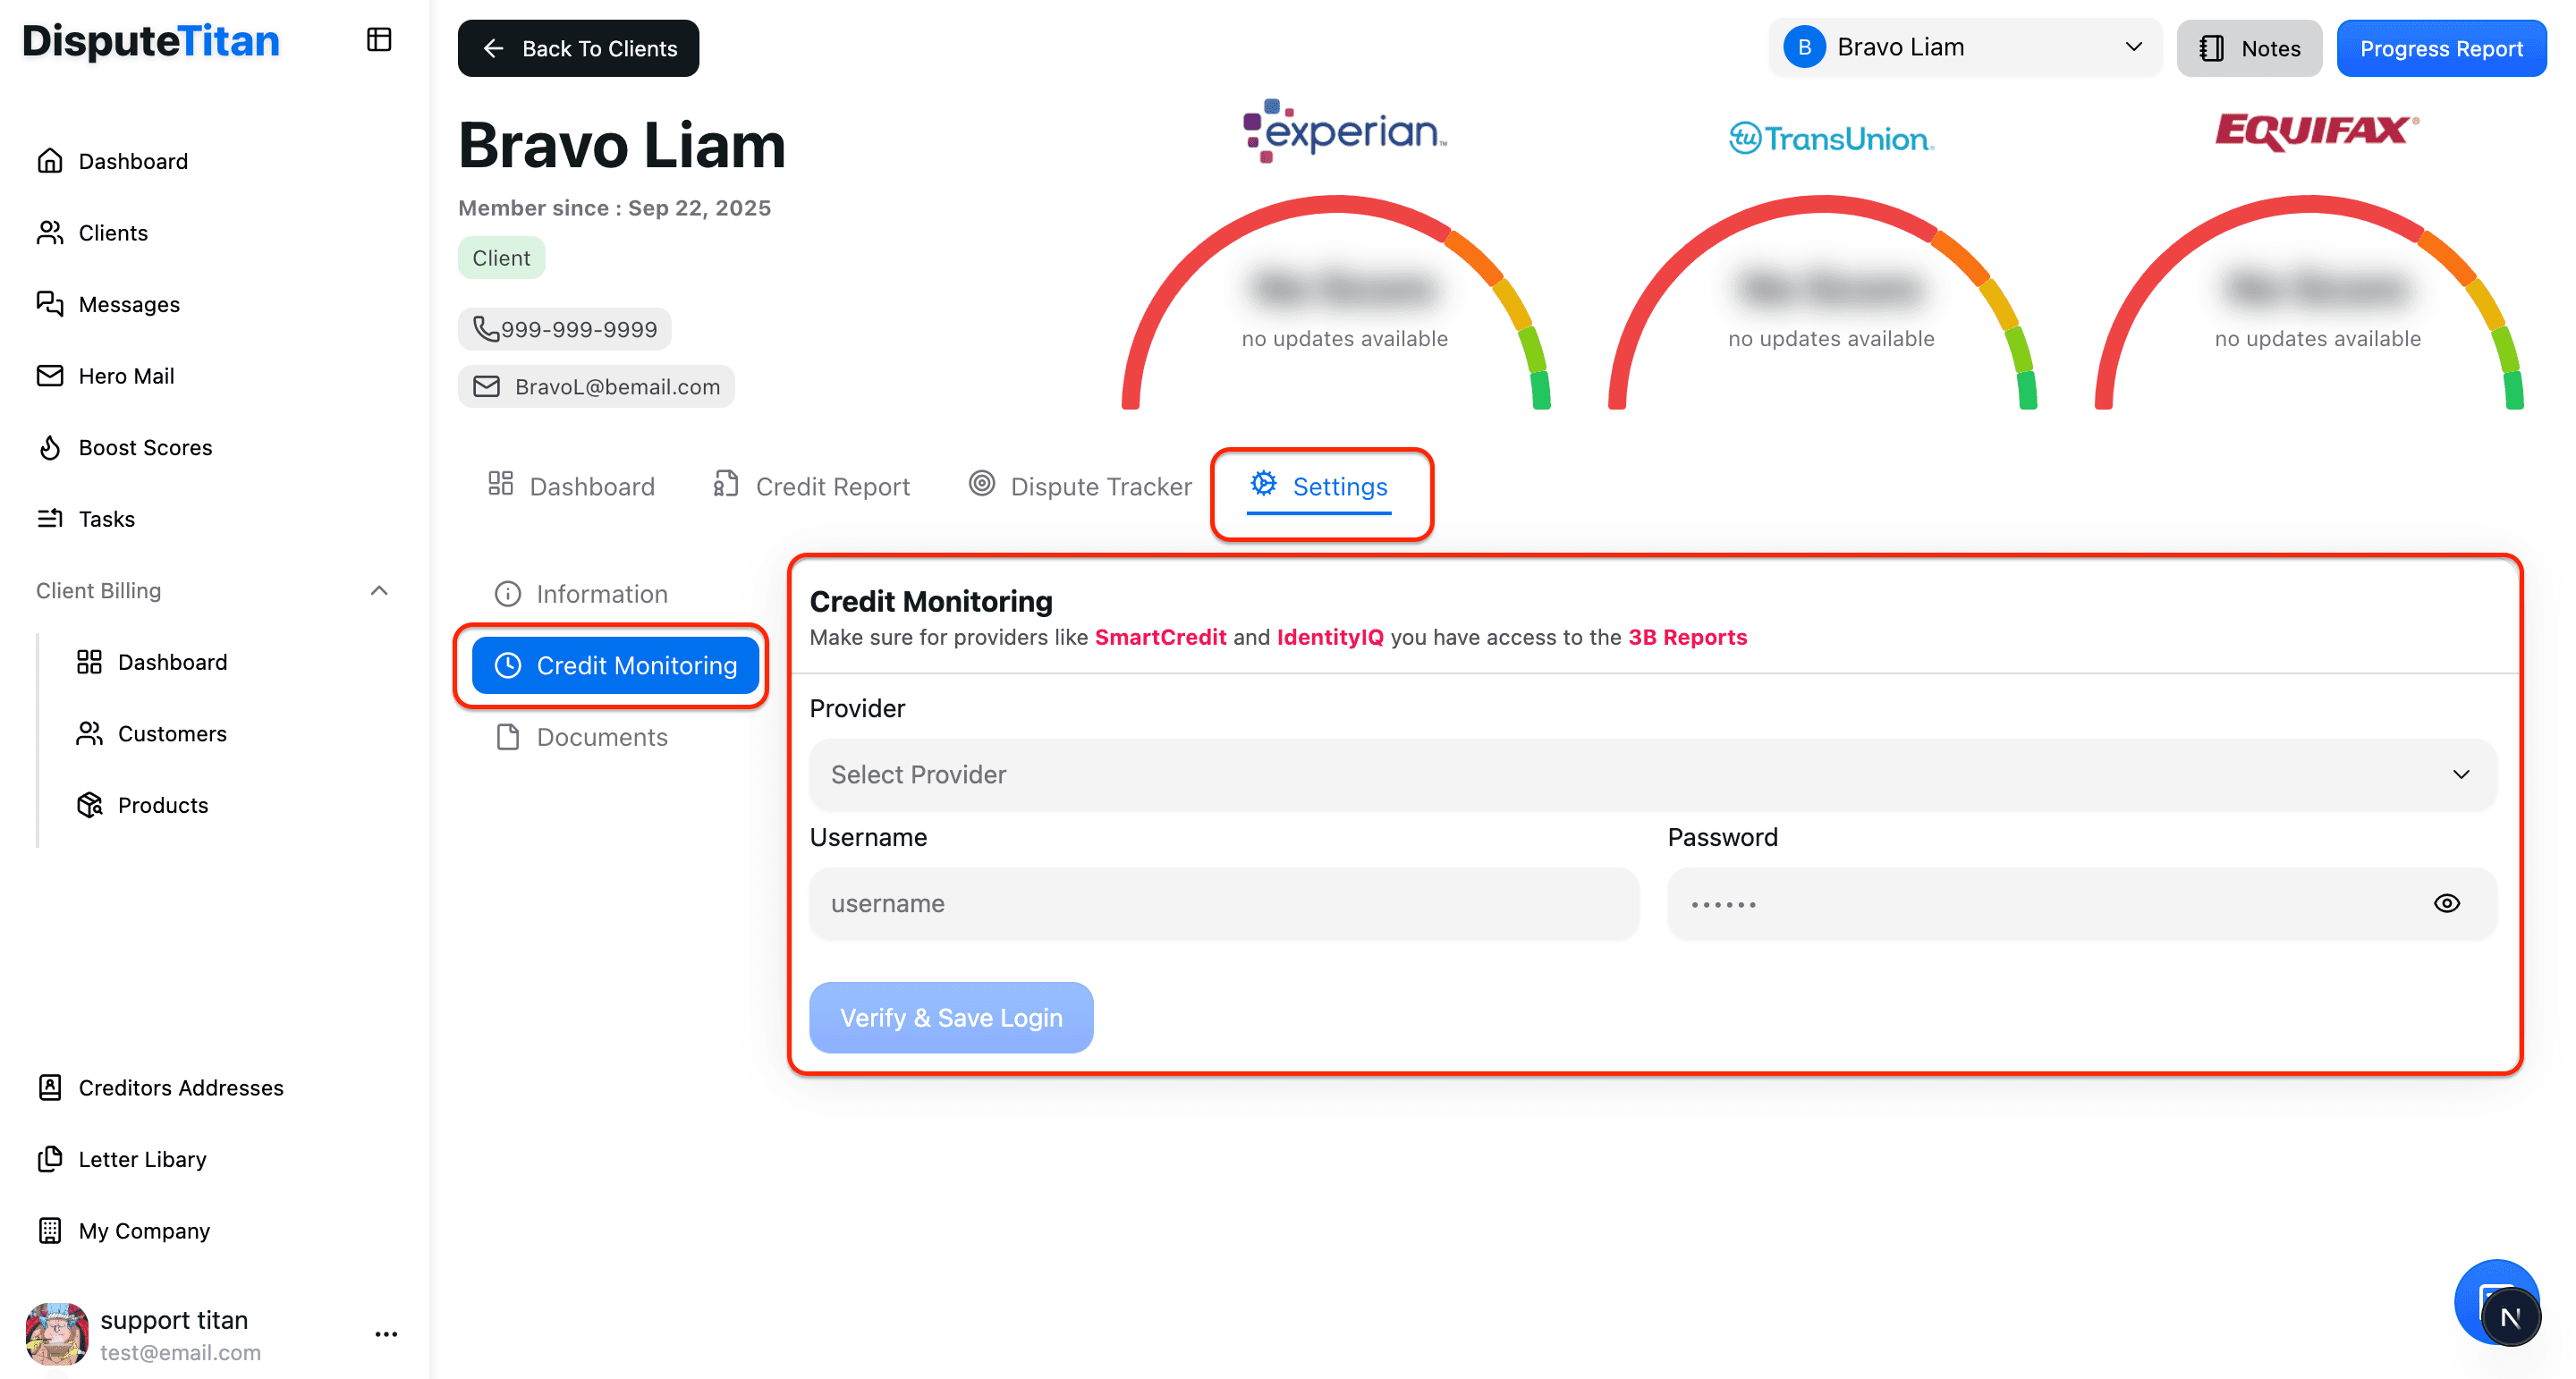The image size is (2576, 1379).
Task: Switch to the Dispute Tracker tab
Action: point(1080,486)
